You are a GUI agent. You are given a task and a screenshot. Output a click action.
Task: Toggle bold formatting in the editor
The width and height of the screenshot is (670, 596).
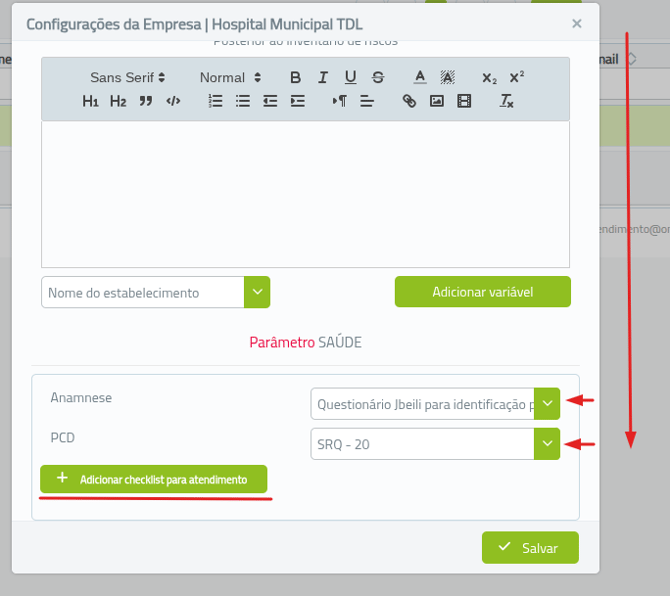coord(295,77)
